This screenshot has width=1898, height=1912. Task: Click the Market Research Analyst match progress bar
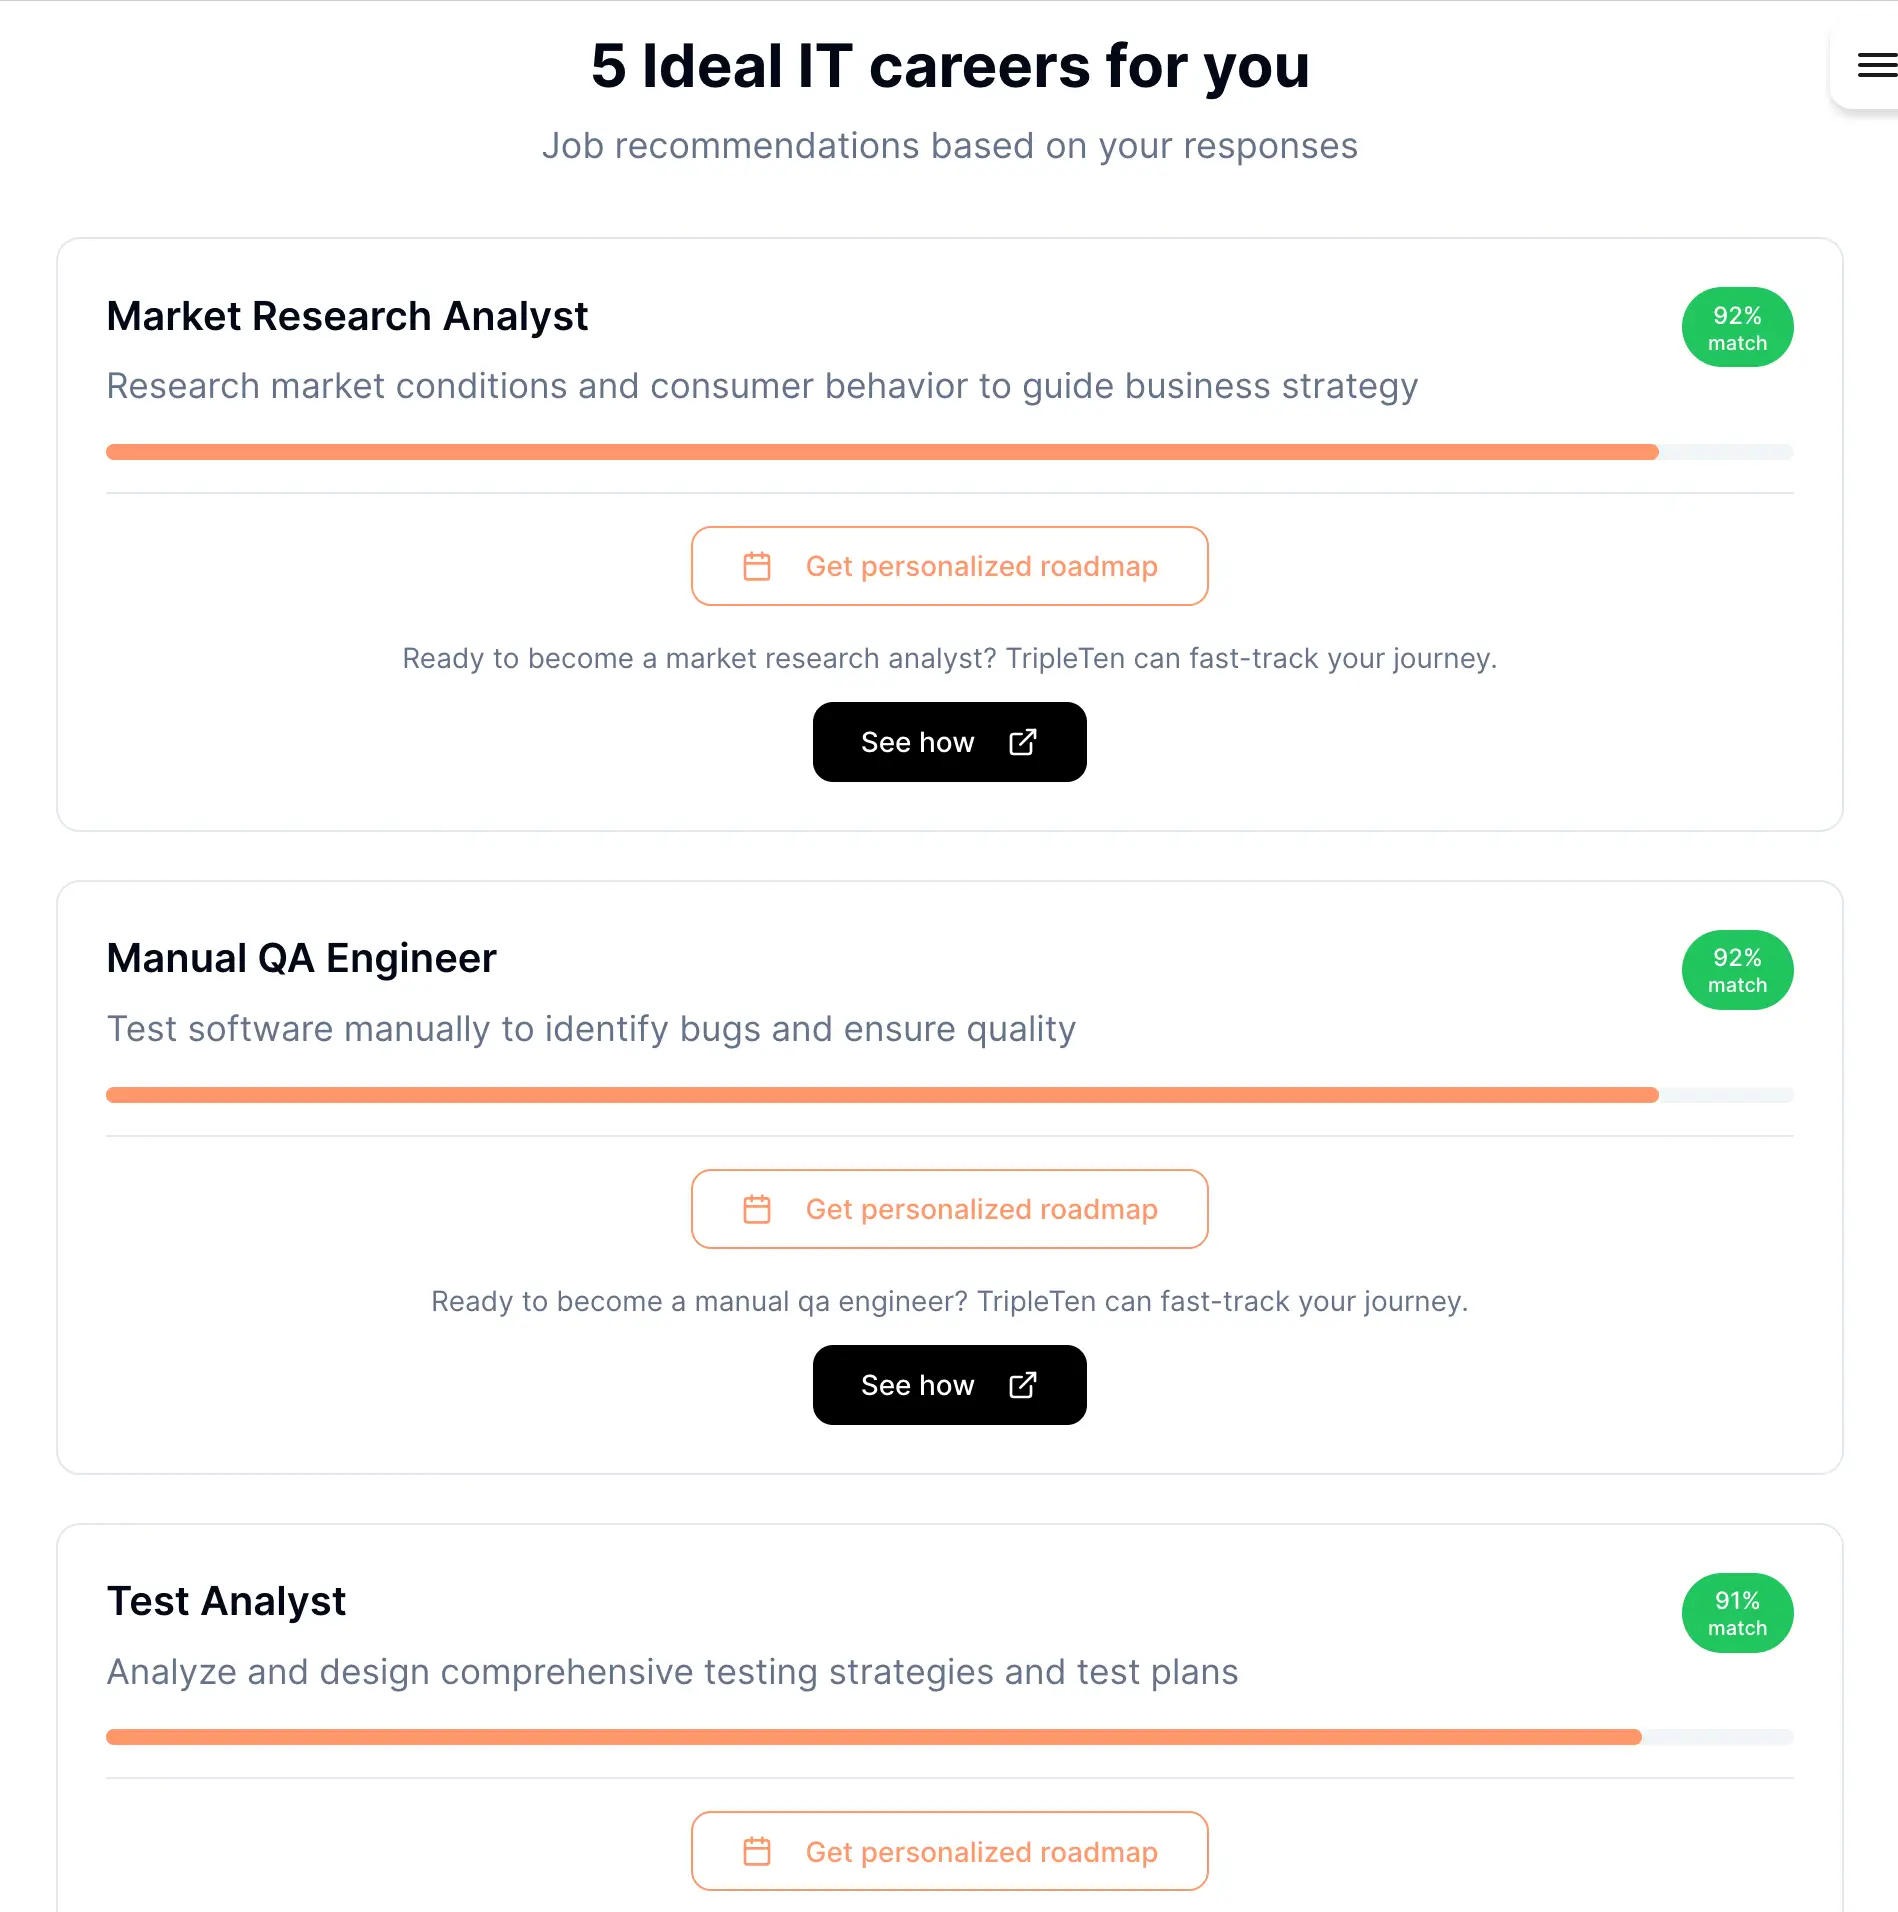[x=949, y=452]
